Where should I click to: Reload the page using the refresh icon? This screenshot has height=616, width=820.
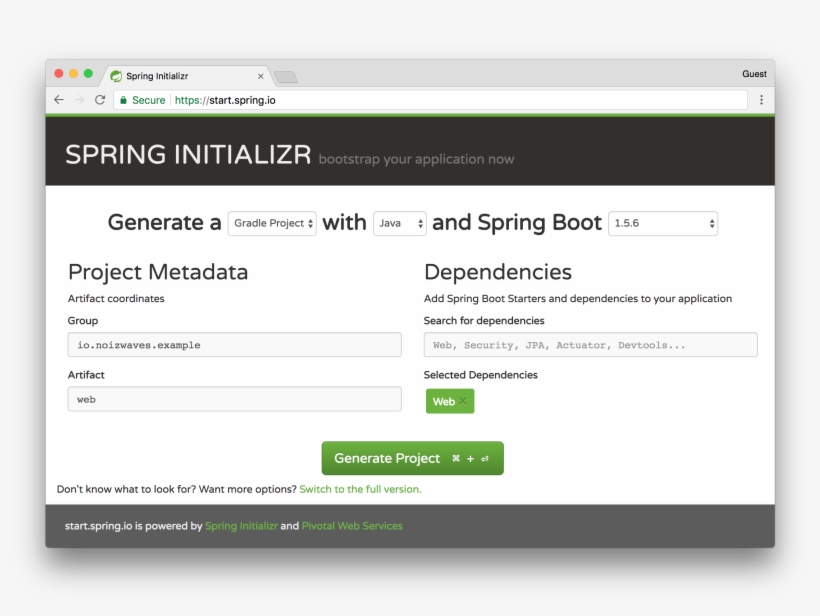[99, 100]
